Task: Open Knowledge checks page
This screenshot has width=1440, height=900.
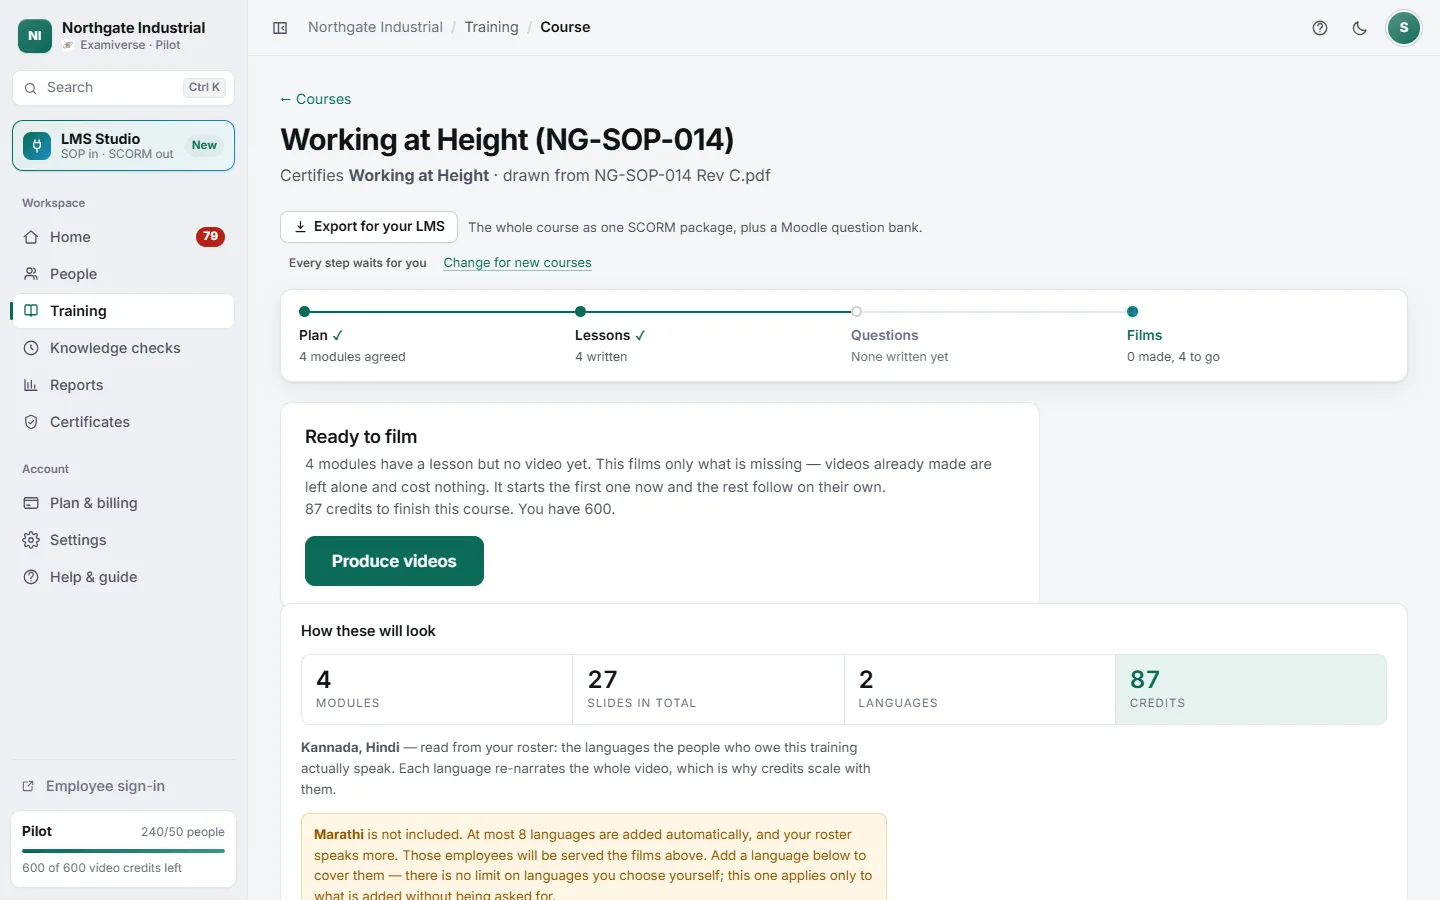Action: 123,348
